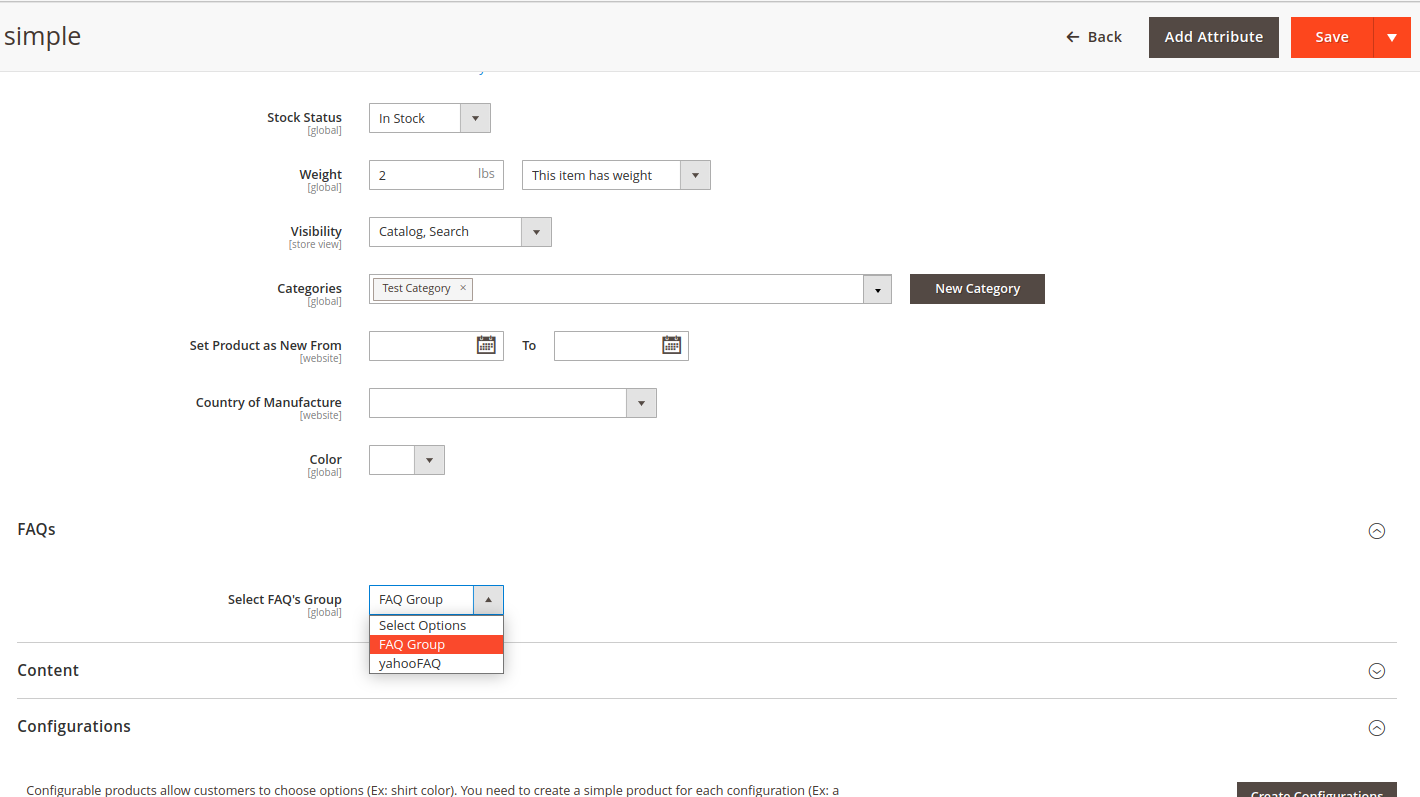Click the back arrow beside Back

tap(1071, 36)
